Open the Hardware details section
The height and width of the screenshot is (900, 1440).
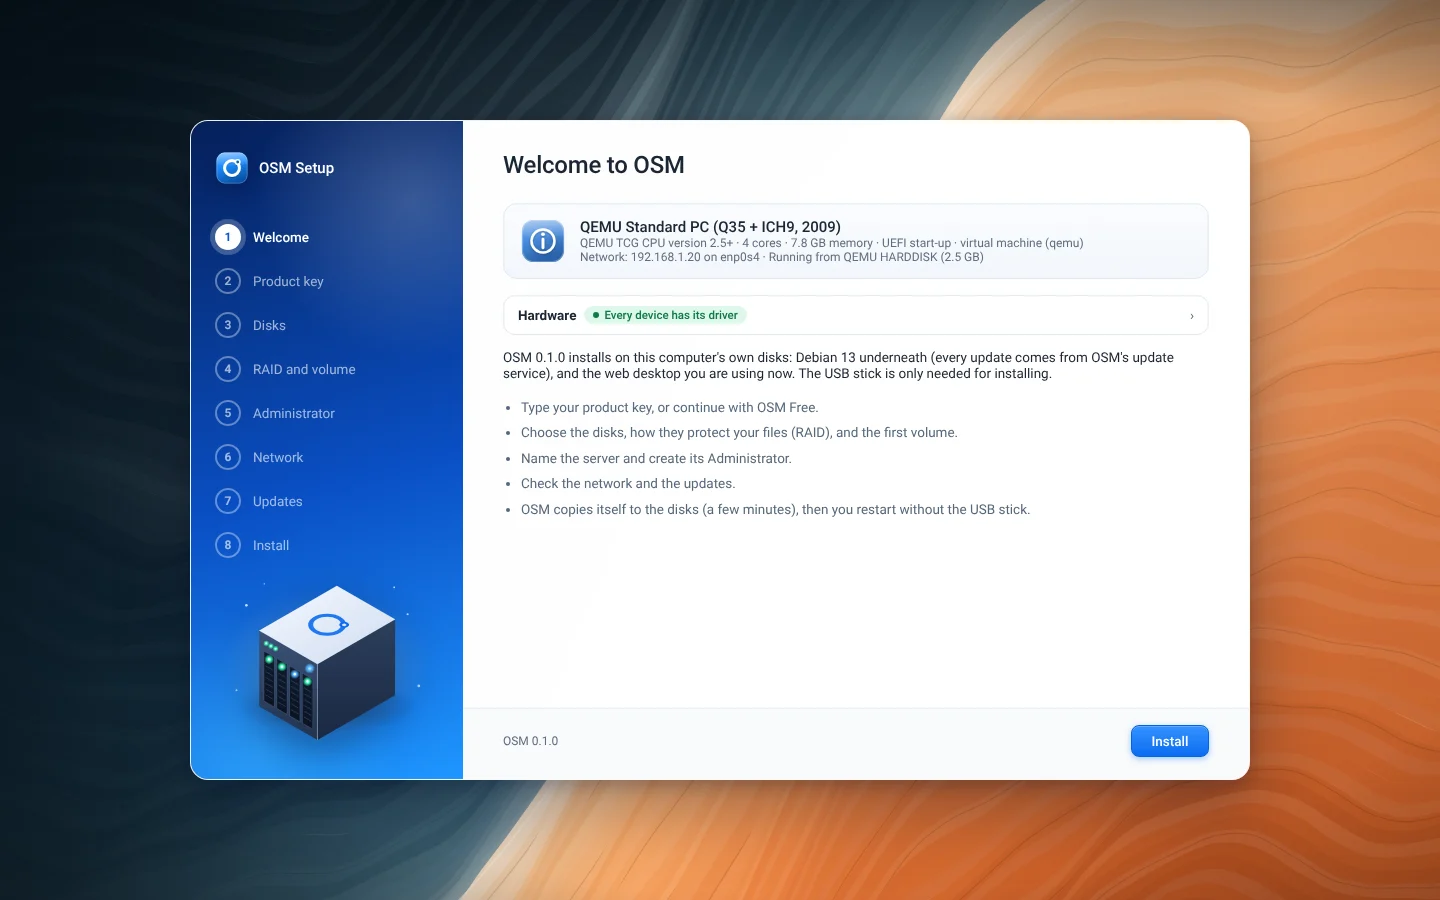tap(856, 315)
